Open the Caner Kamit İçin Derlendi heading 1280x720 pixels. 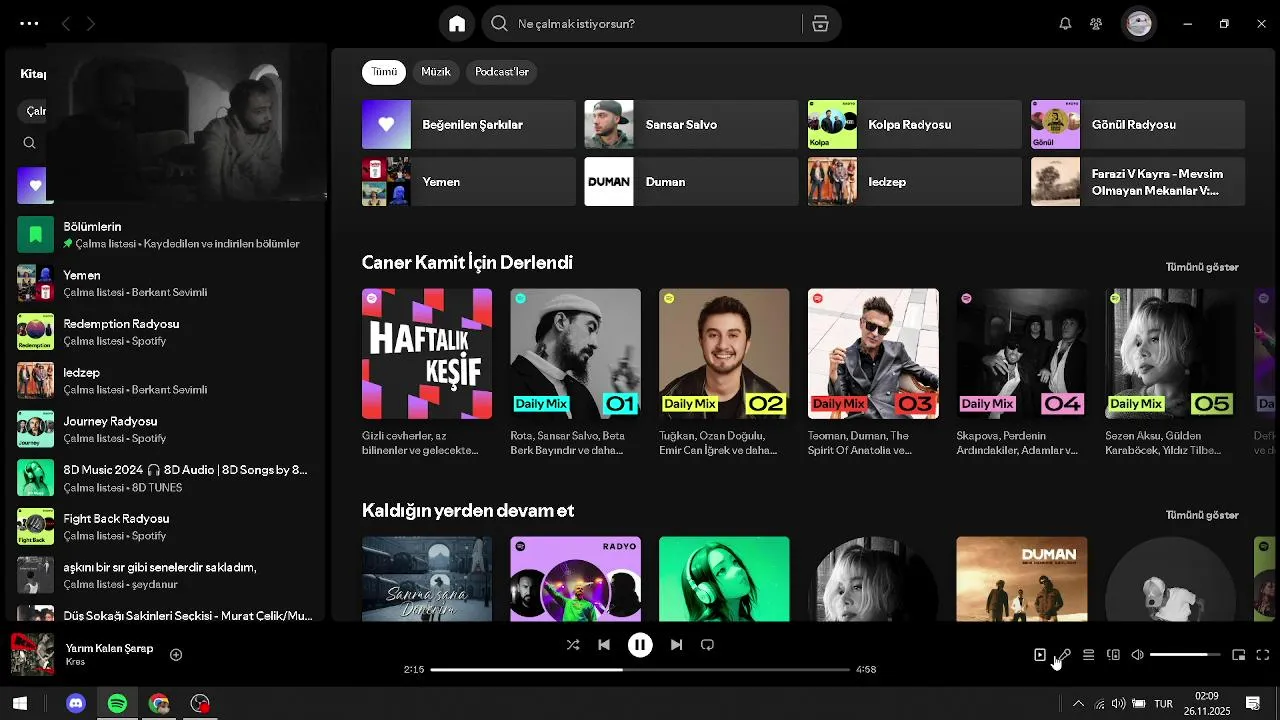(x=467, y=263)
